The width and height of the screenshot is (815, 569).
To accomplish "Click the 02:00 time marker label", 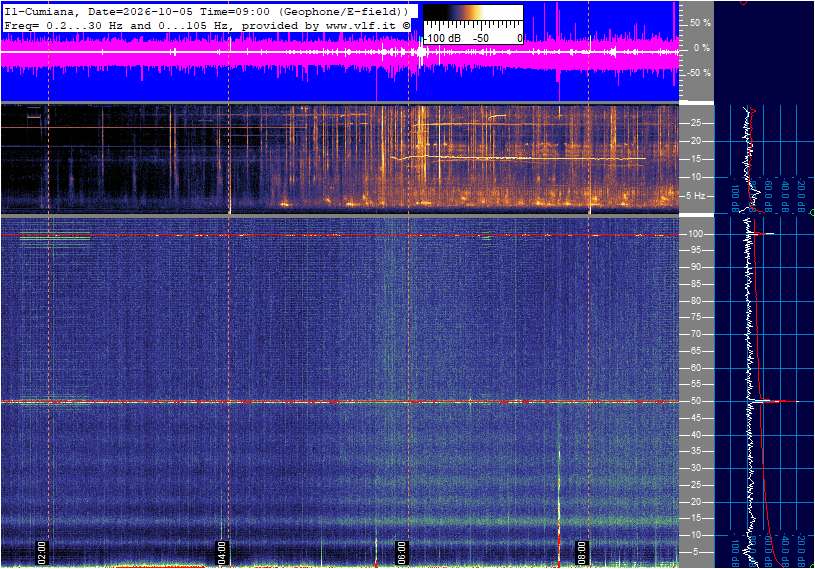I will tap(42, 552).
